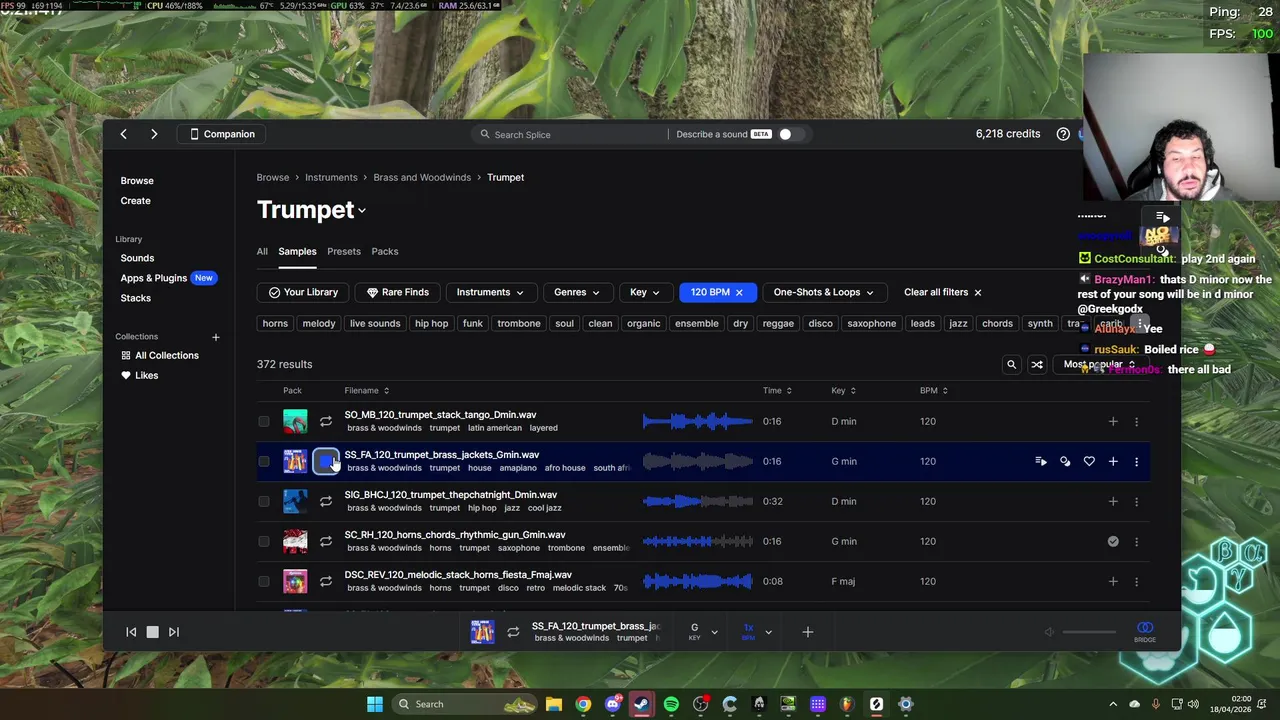Add DSC_REV_120_melodic_stack_horns_fiesta with plus icon
Viewport: 1280px width, 720px height.
pyautogui.click(x=1113, y=581)
